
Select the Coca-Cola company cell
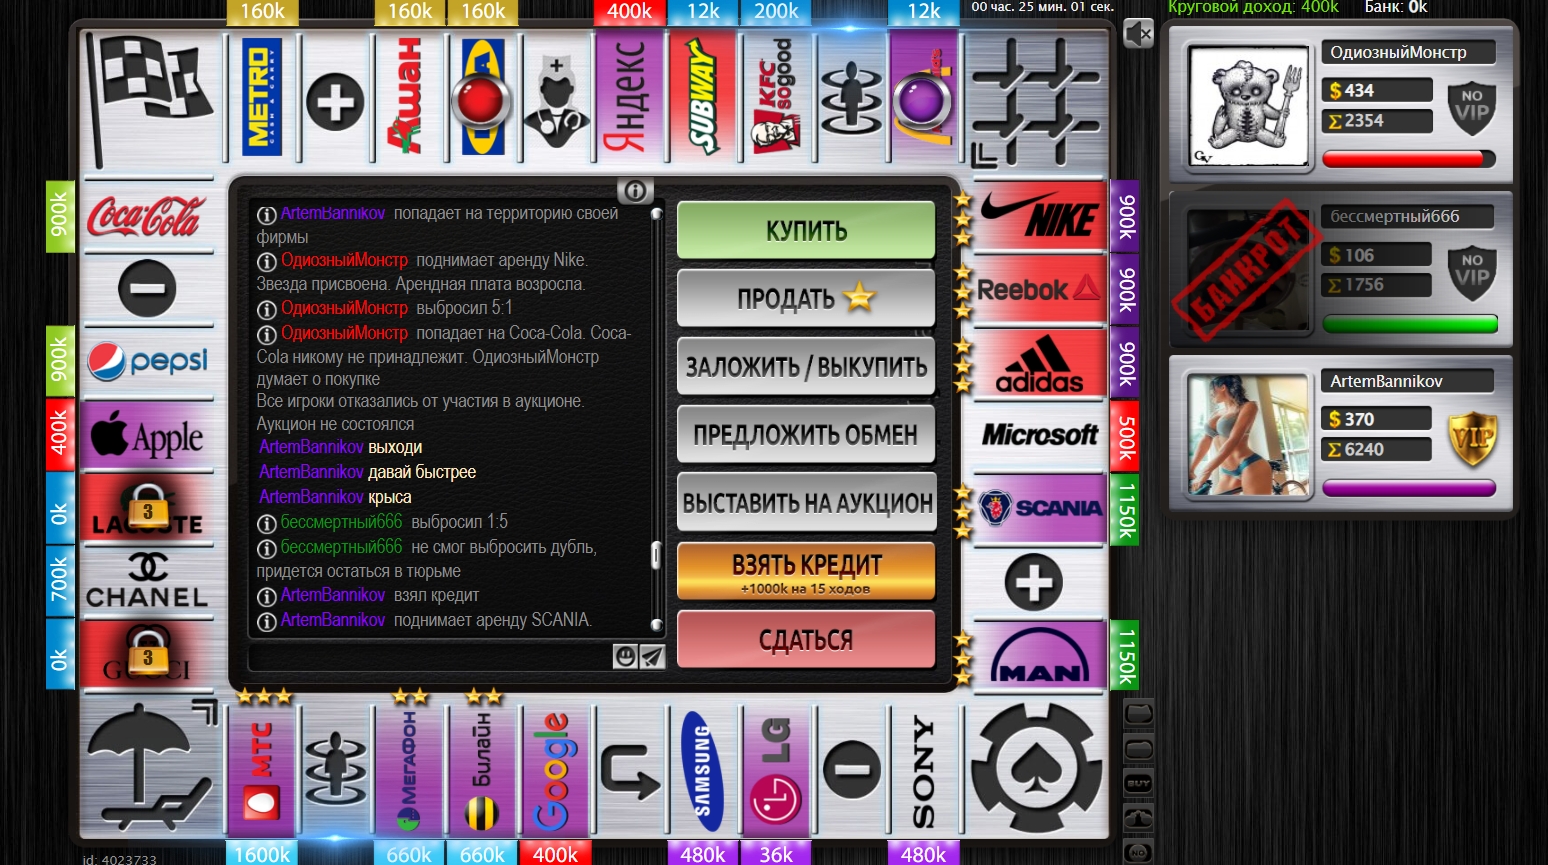point(147,216)
